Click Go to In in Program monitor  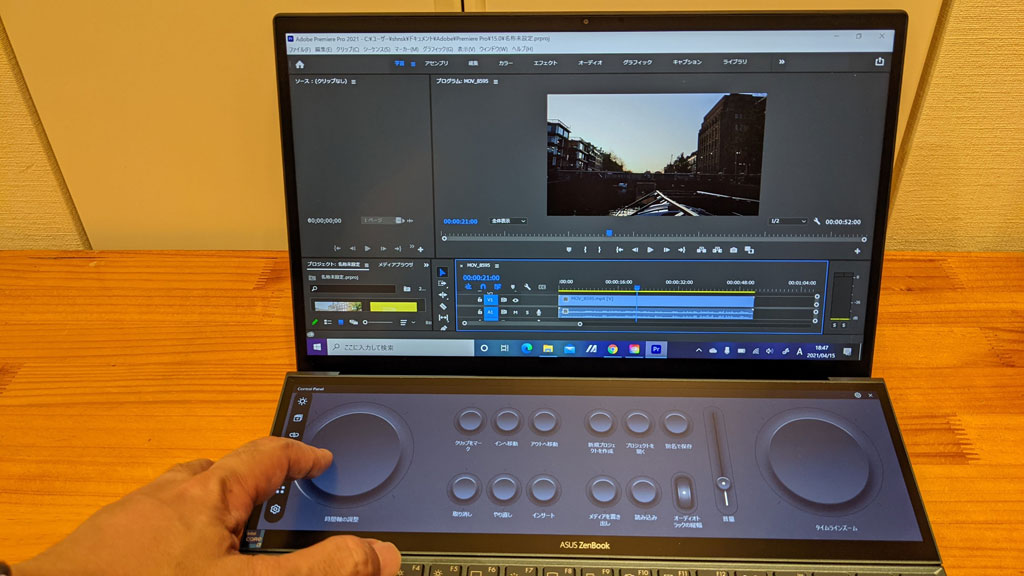(619, 249)
